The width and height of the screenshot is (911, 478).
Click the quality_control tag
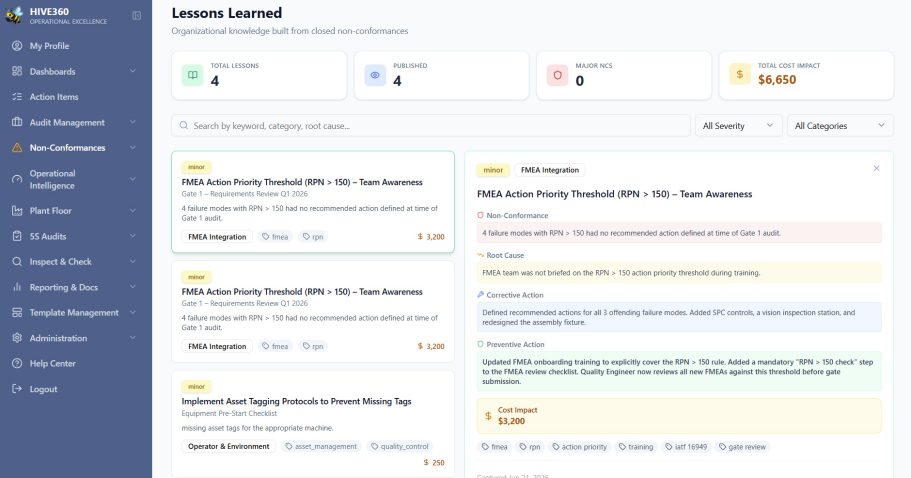coord(400,446)
